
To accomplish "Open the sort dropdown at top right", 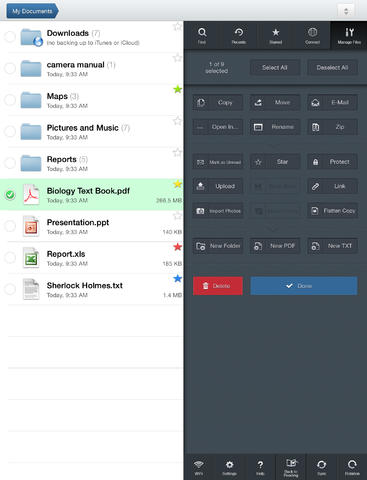I will pos(346,11).
